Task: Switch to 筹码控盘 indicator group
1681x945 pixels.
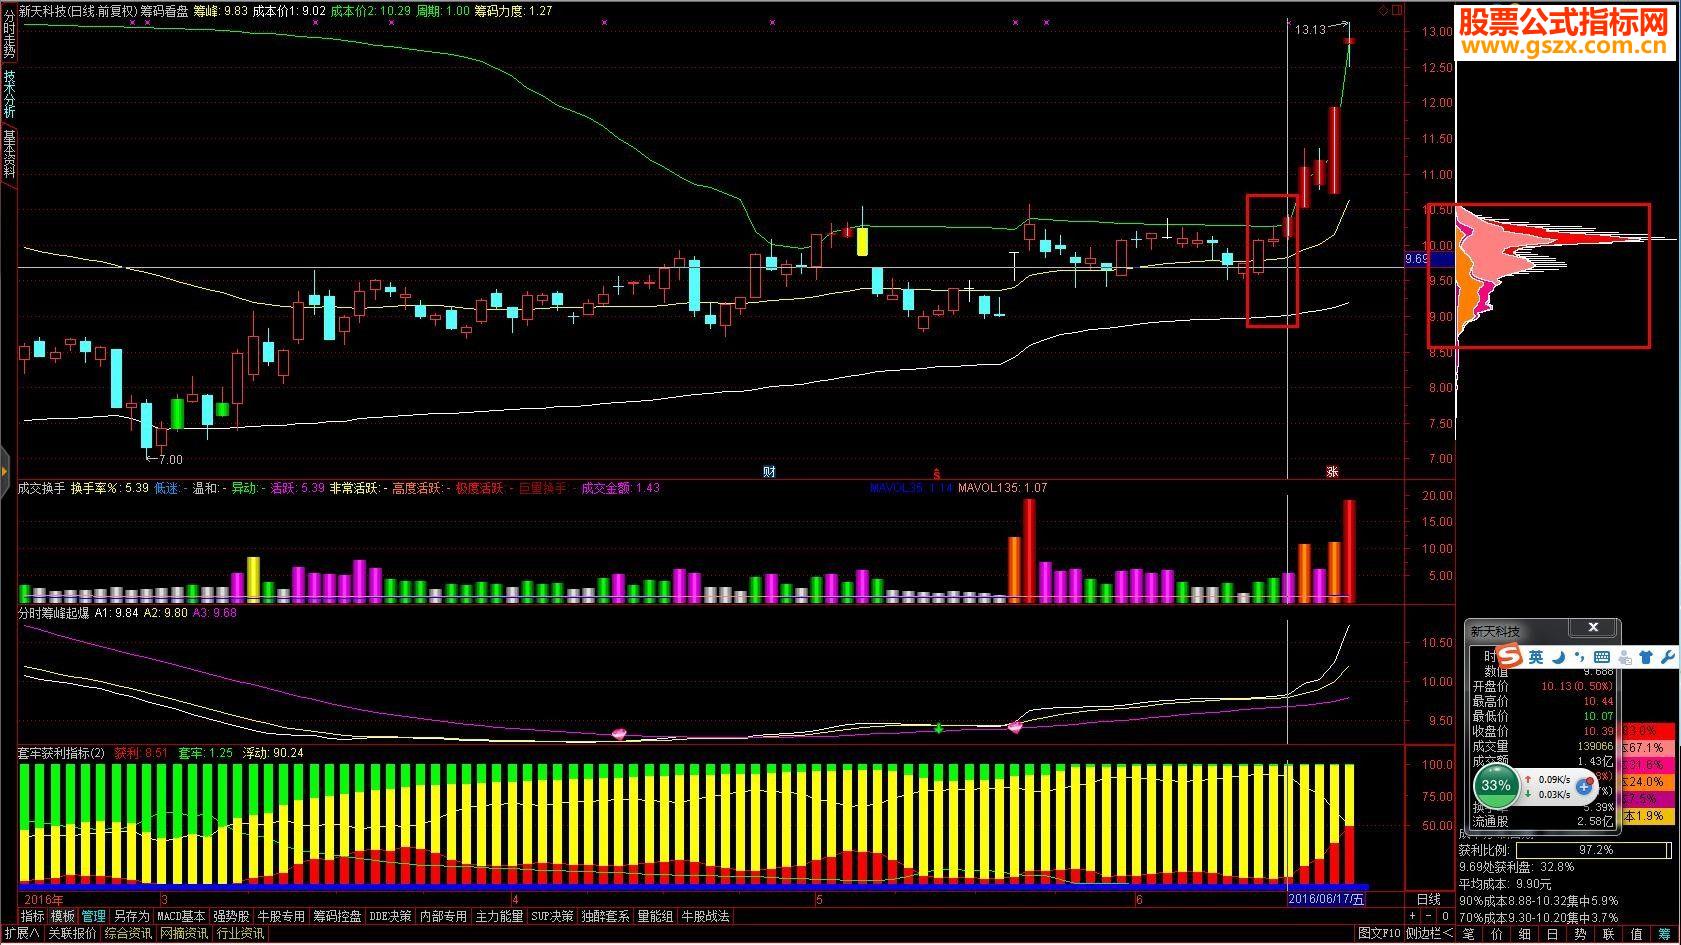Action: click(x=337, y=916)
